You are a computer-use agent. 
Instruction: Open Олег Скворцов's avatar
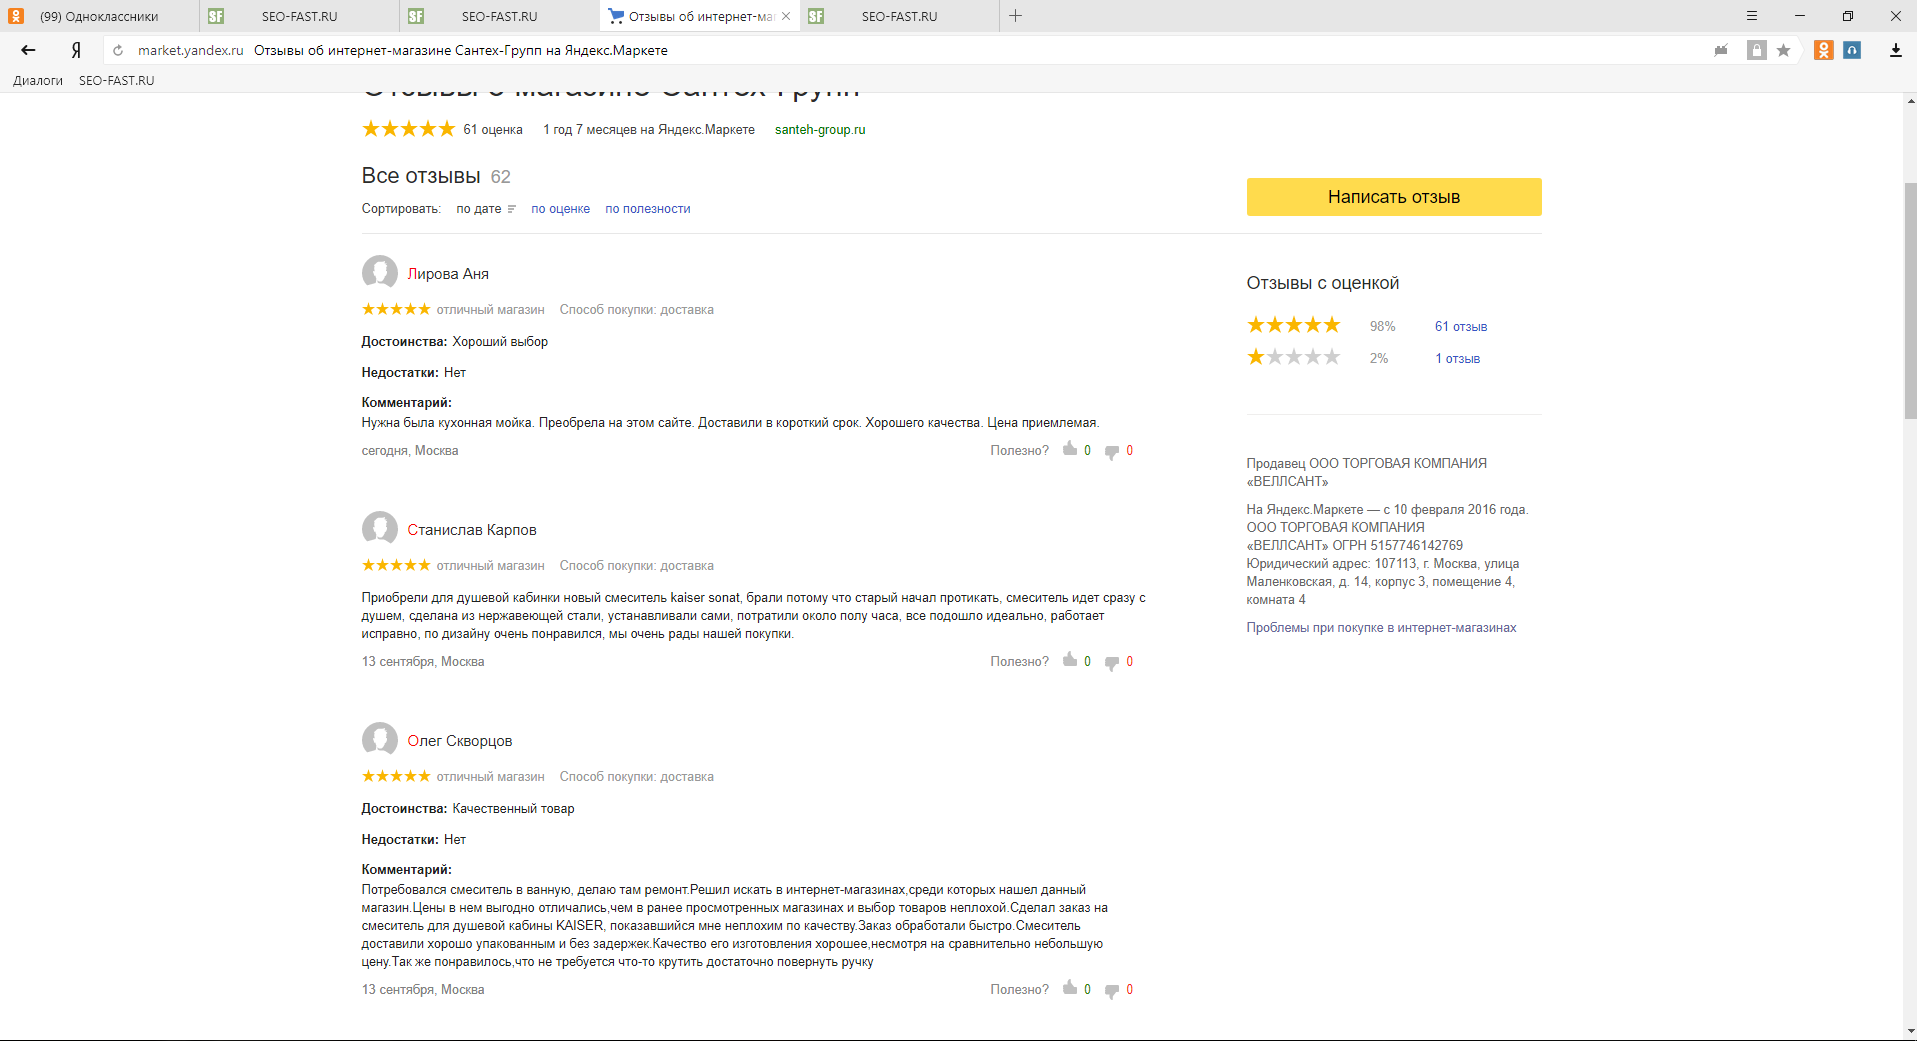[380, 740]
